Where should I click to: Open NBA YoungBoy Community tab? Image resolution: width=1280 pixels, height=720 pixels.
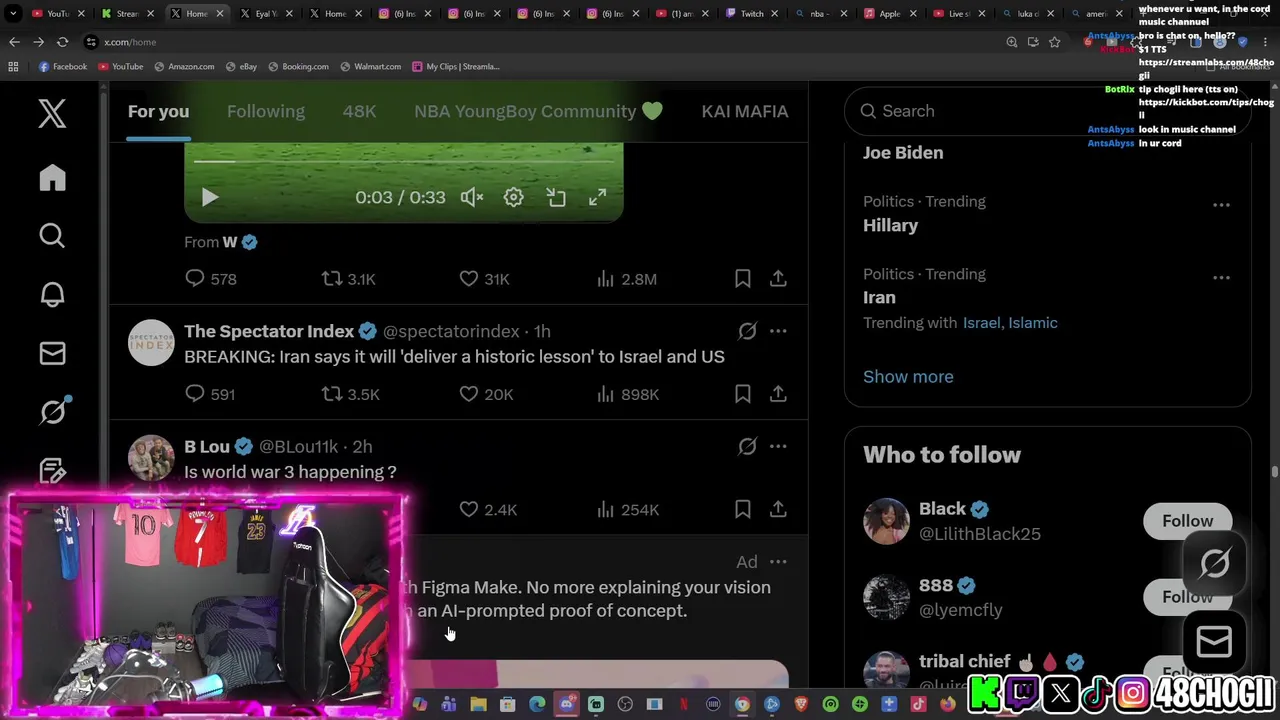point(538,111)
